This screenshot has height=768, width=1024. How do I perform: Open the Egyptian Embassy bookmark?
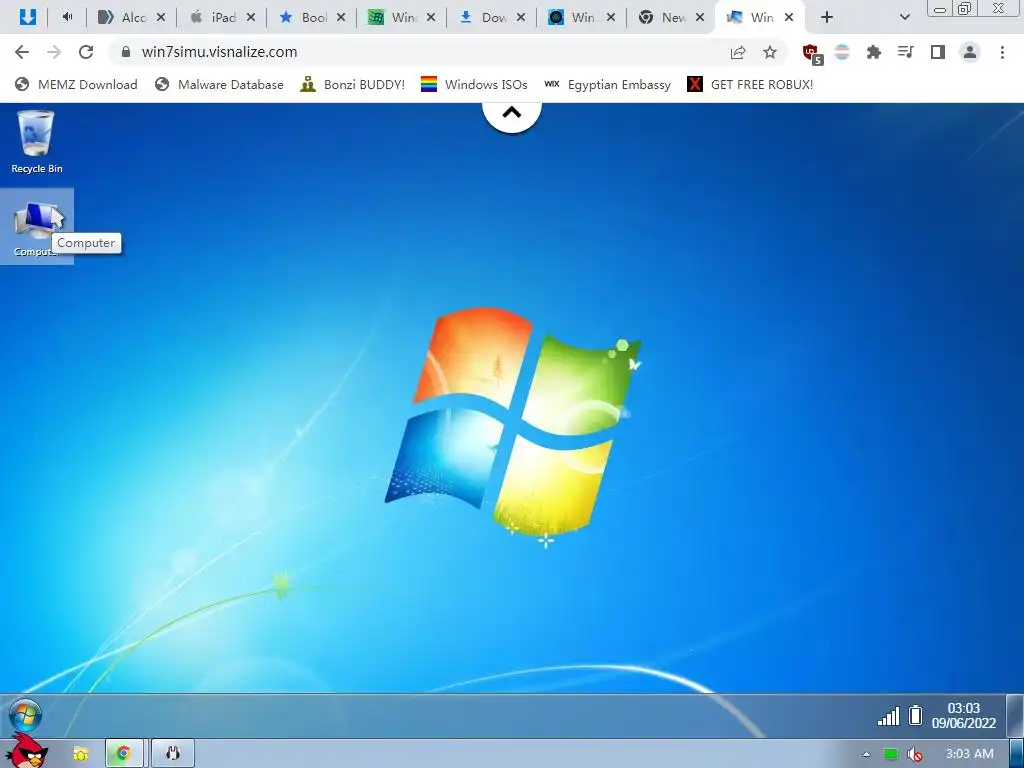(608, 84)
